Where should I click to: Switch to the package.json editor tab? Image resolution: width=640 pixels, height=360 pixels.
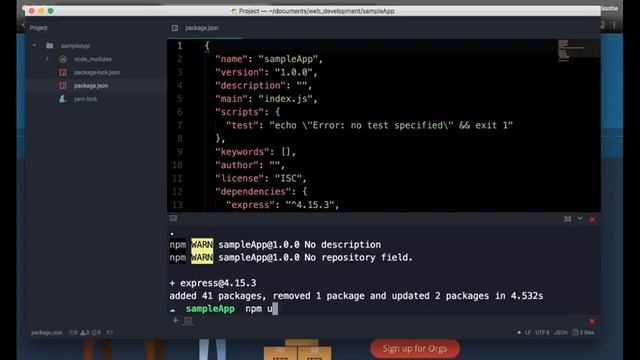point(202,28)
